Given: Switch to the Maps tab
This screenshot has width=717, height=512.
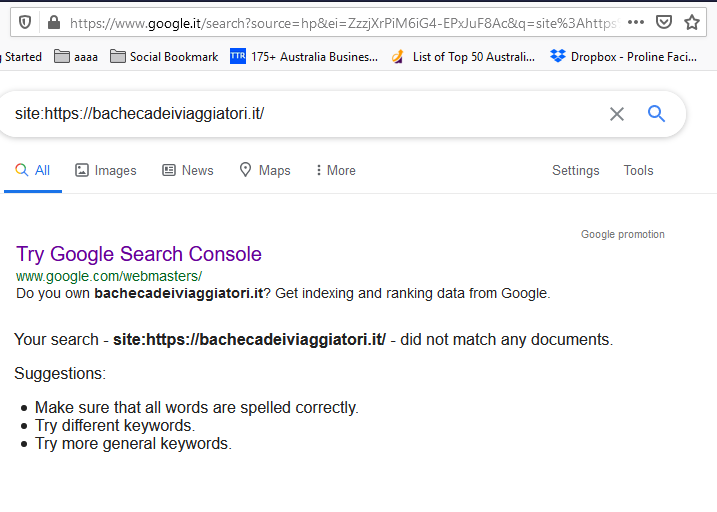Looking at the screenshot, I should tap(265, 171).
